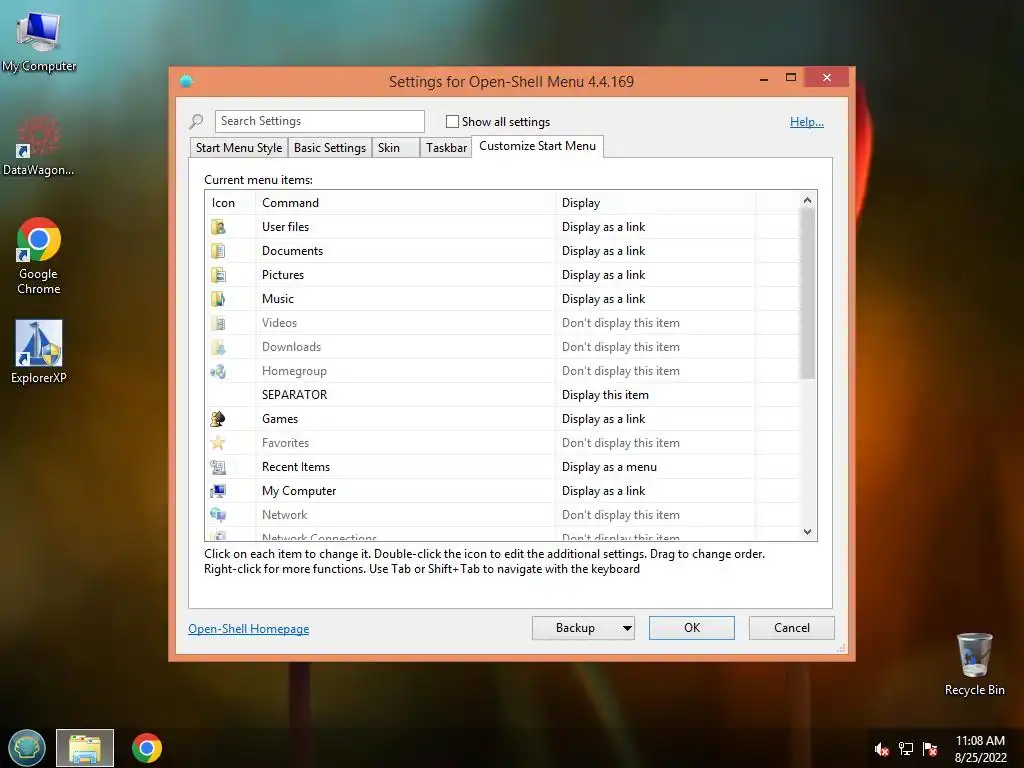Open the Help link

coord(807,121)
